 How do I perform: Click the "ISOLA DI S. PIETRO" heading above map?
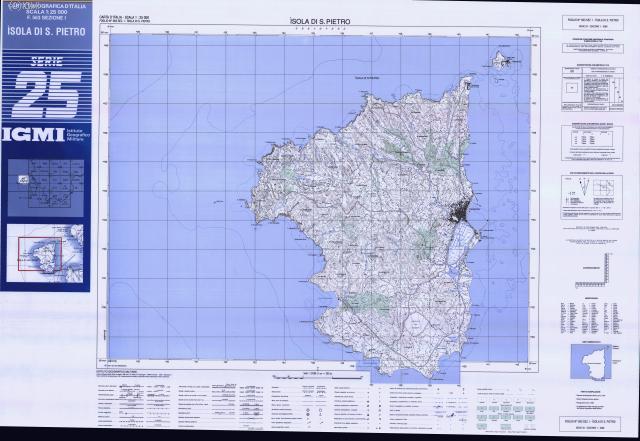click(320, 22)
